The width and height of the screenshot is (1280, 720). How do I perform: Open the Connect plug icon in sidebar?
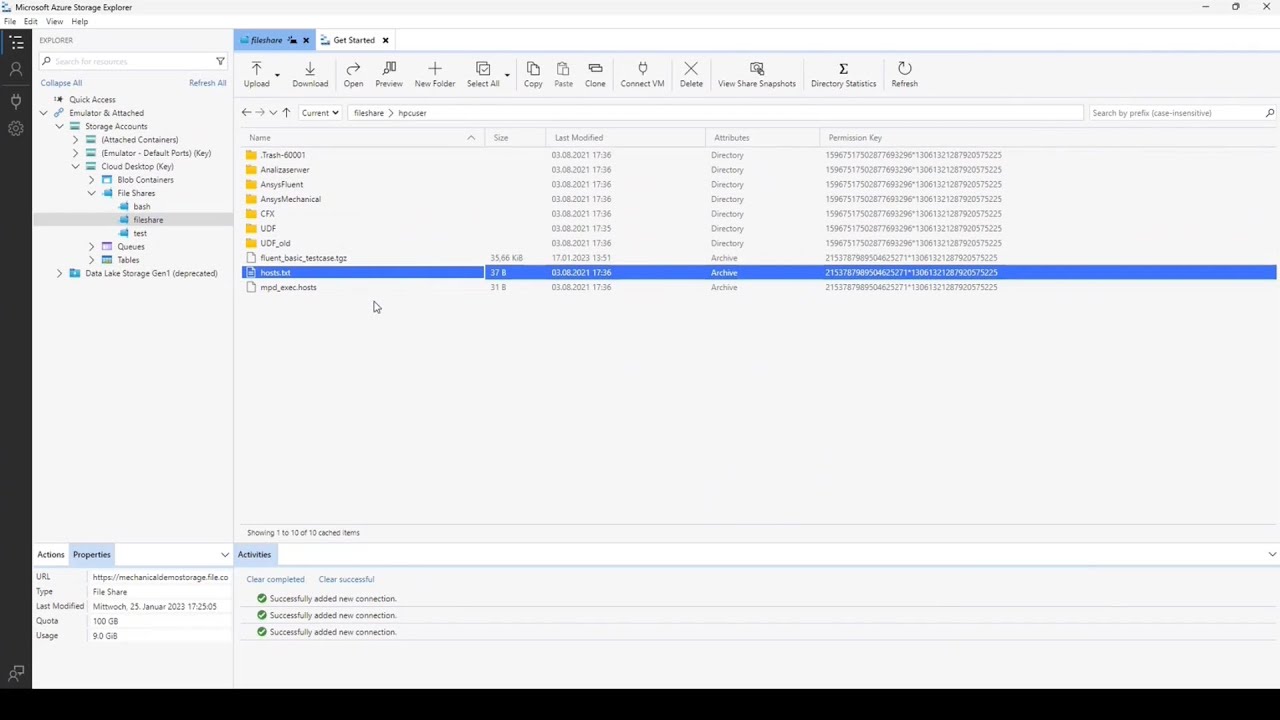16,100
